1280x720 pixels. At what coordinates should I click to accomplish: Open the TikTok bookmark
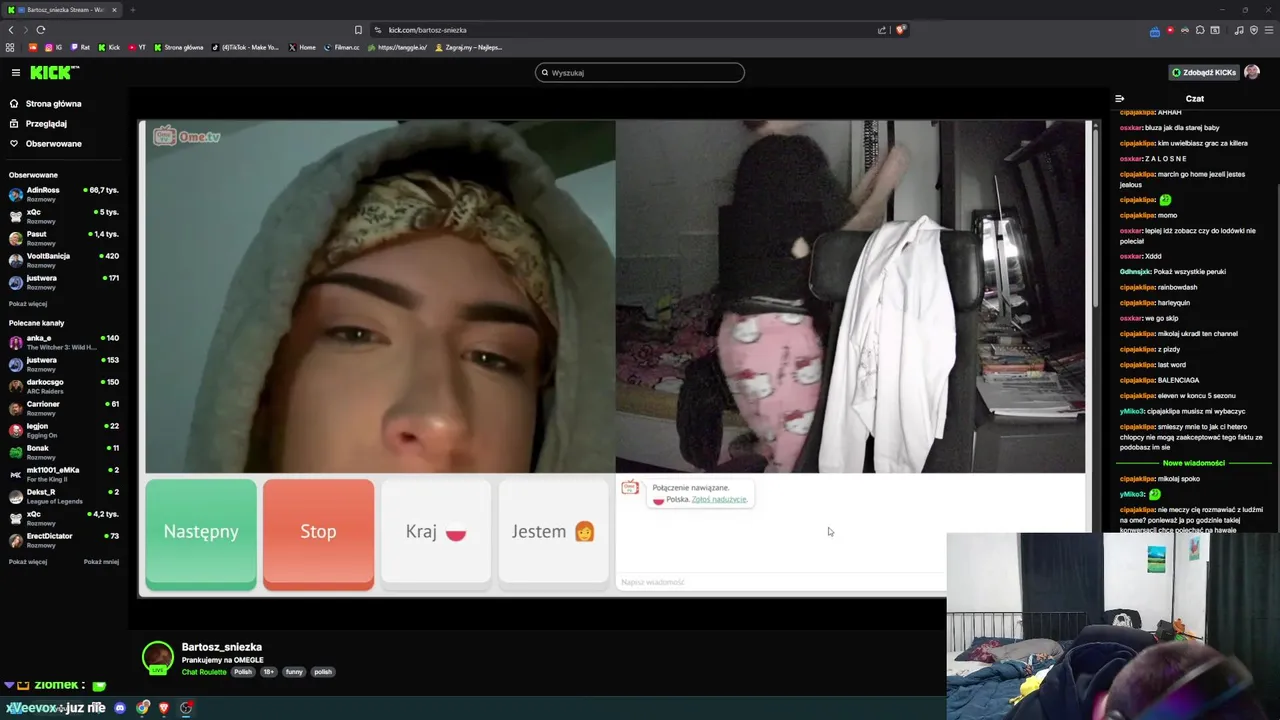[245, 47]
